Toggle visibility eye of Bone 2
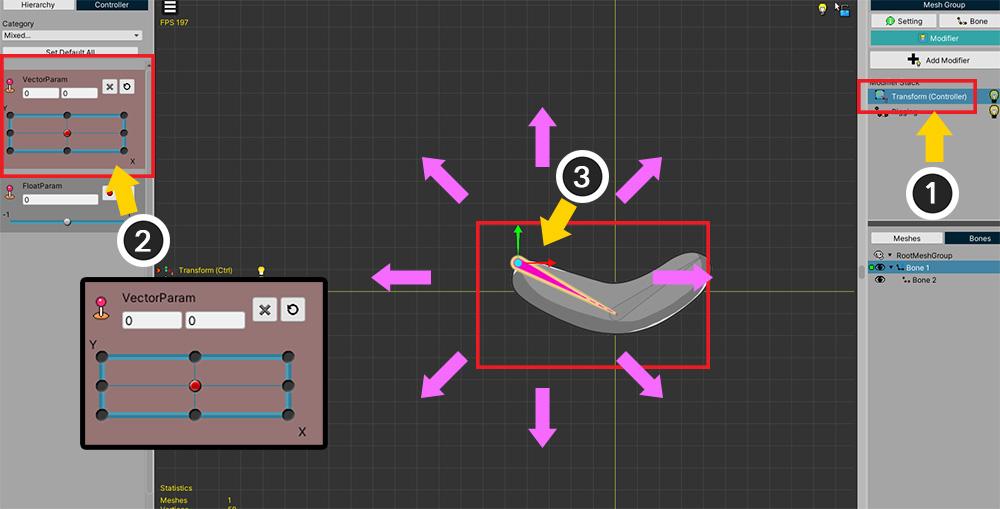The width and height of the screenshot is (1000, 509). coord(880,280)
